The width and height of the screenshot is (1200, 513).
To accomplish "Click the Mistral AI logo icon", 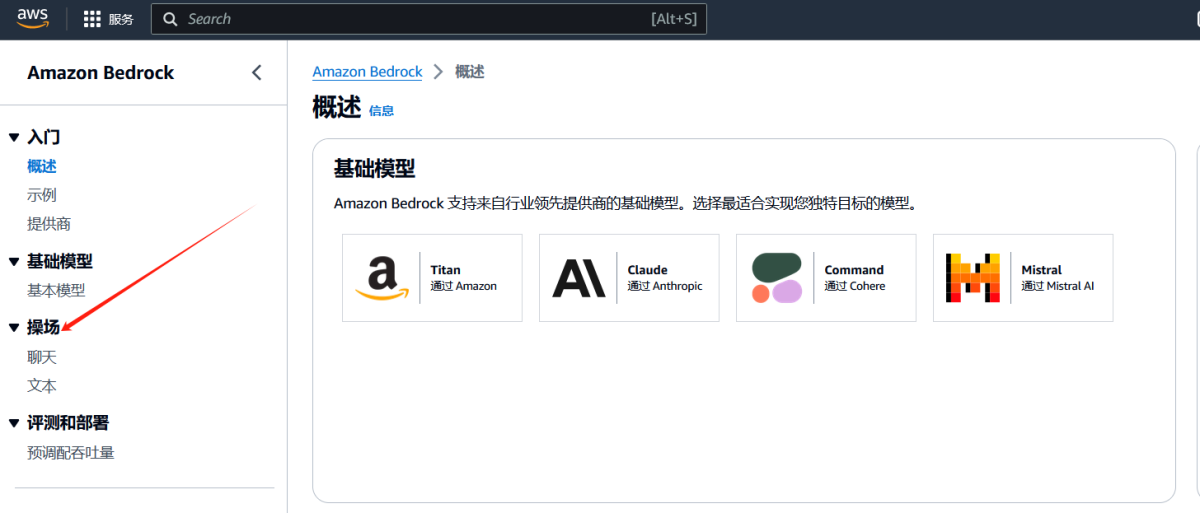I will coord(973,278).
